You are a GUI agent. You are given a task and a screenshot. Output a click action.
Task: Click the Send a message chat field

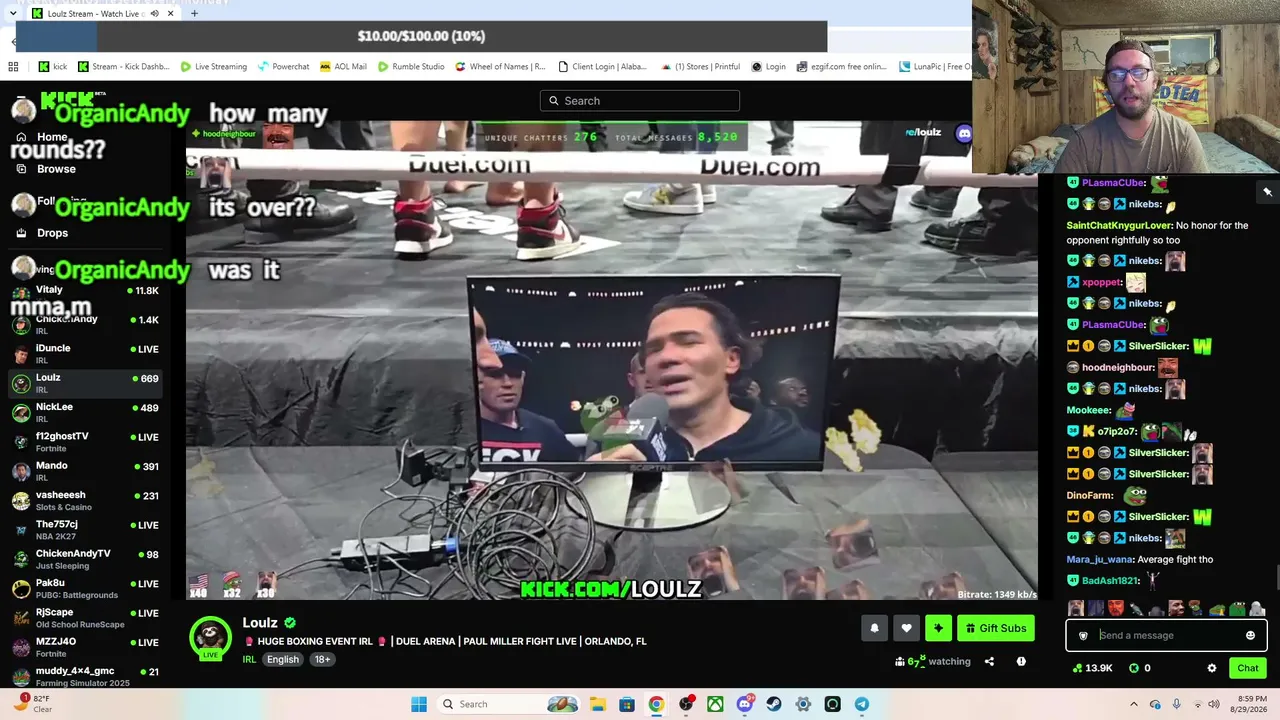tap(1166, 635)
